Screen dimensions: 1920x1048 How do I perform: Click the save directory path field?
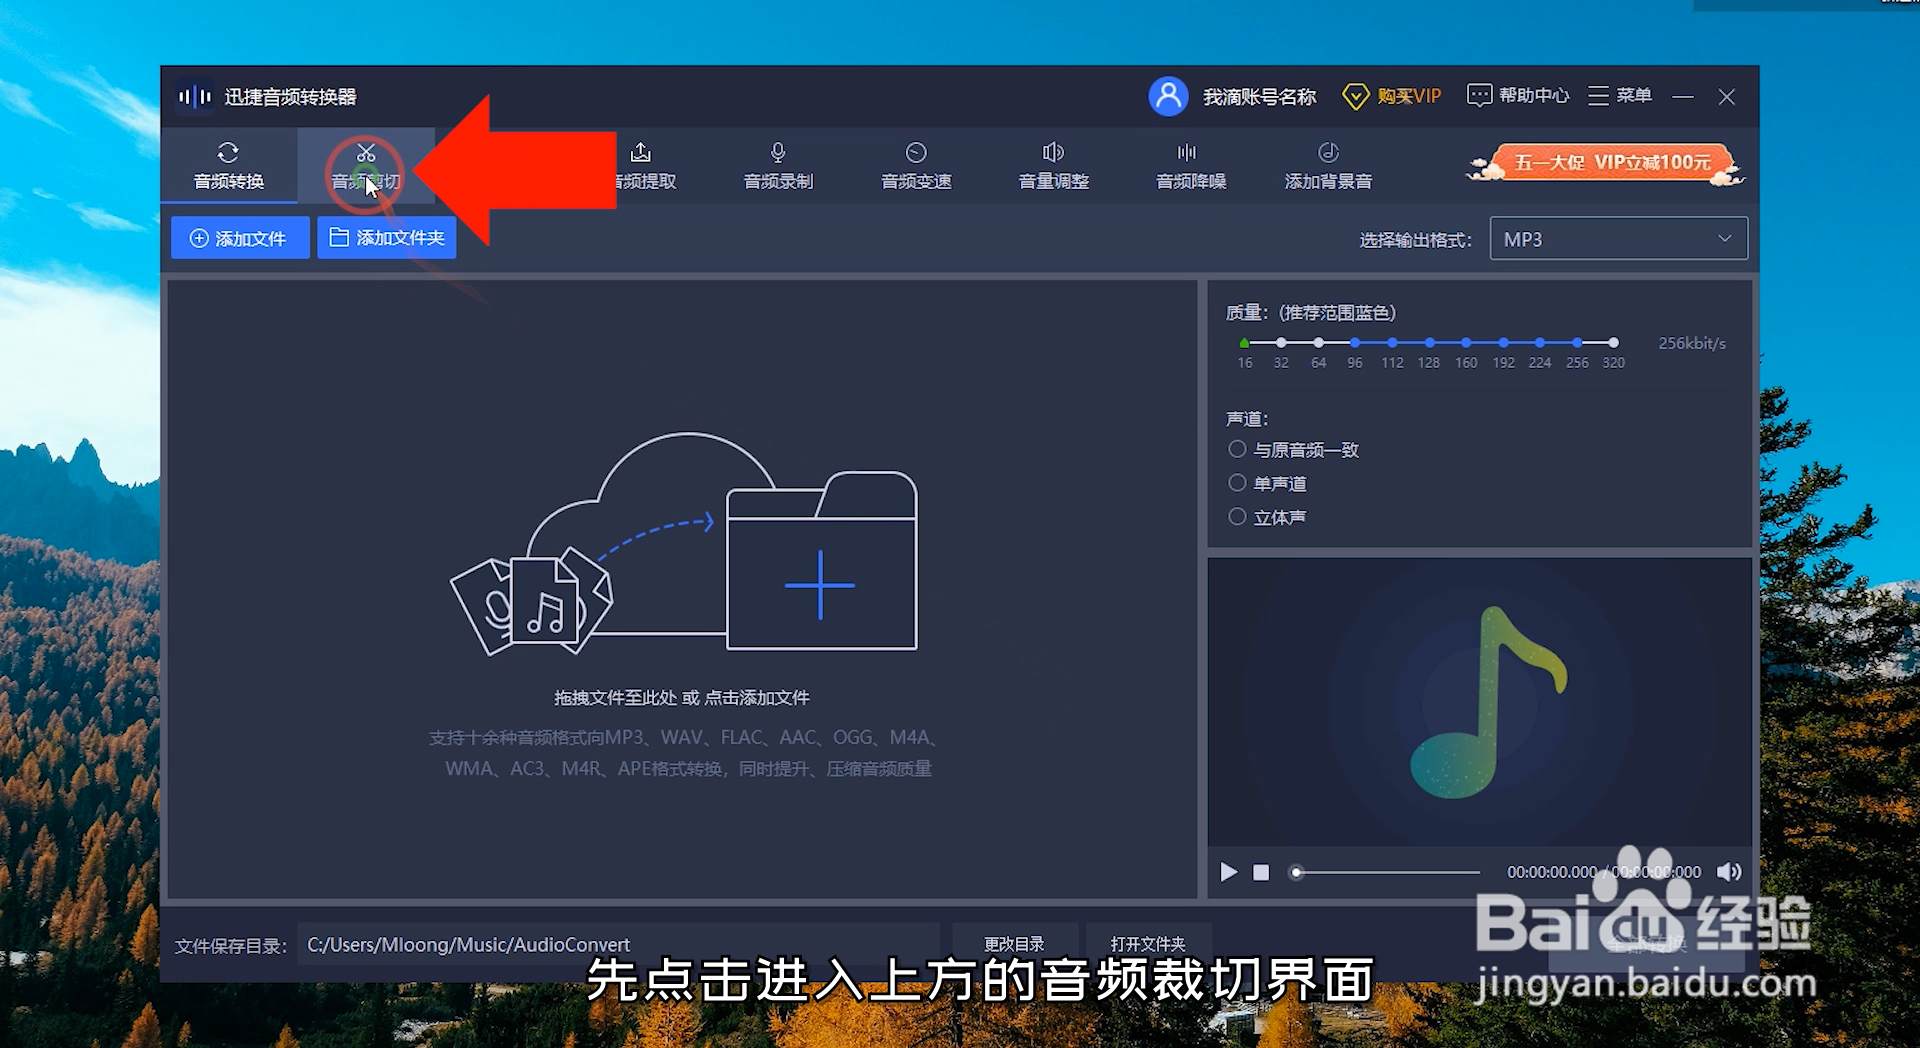618,944
